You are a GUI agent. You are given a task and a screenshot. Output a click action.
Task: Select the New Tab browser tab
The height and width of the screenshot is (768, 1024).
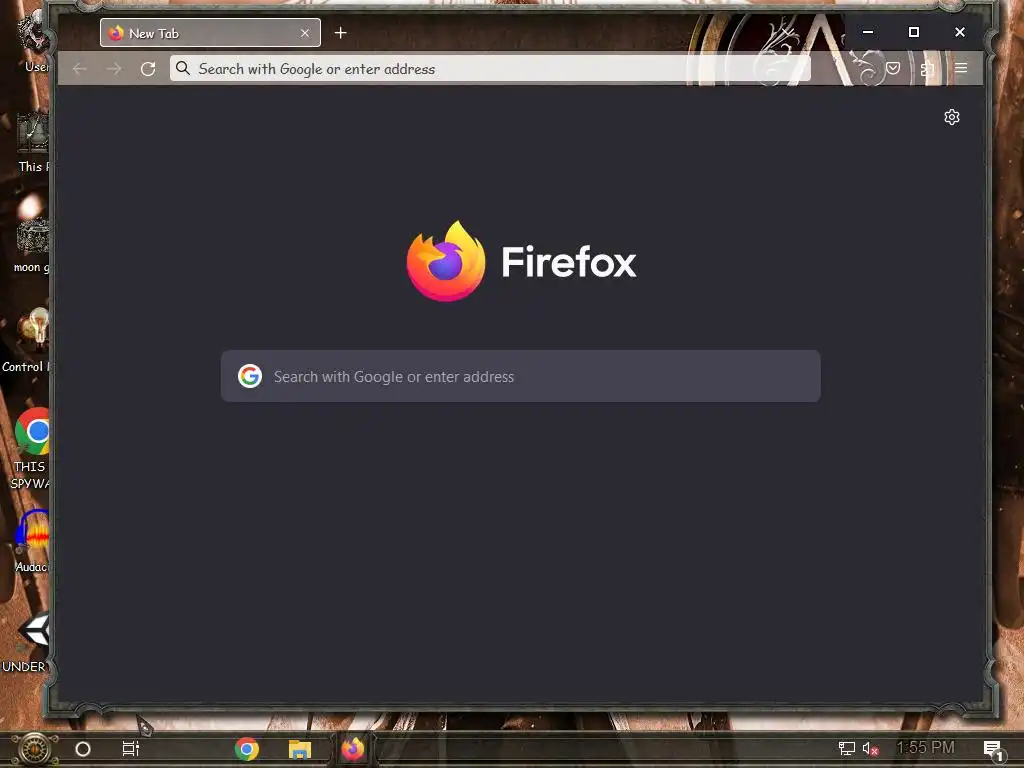click(x=210, y=33)
